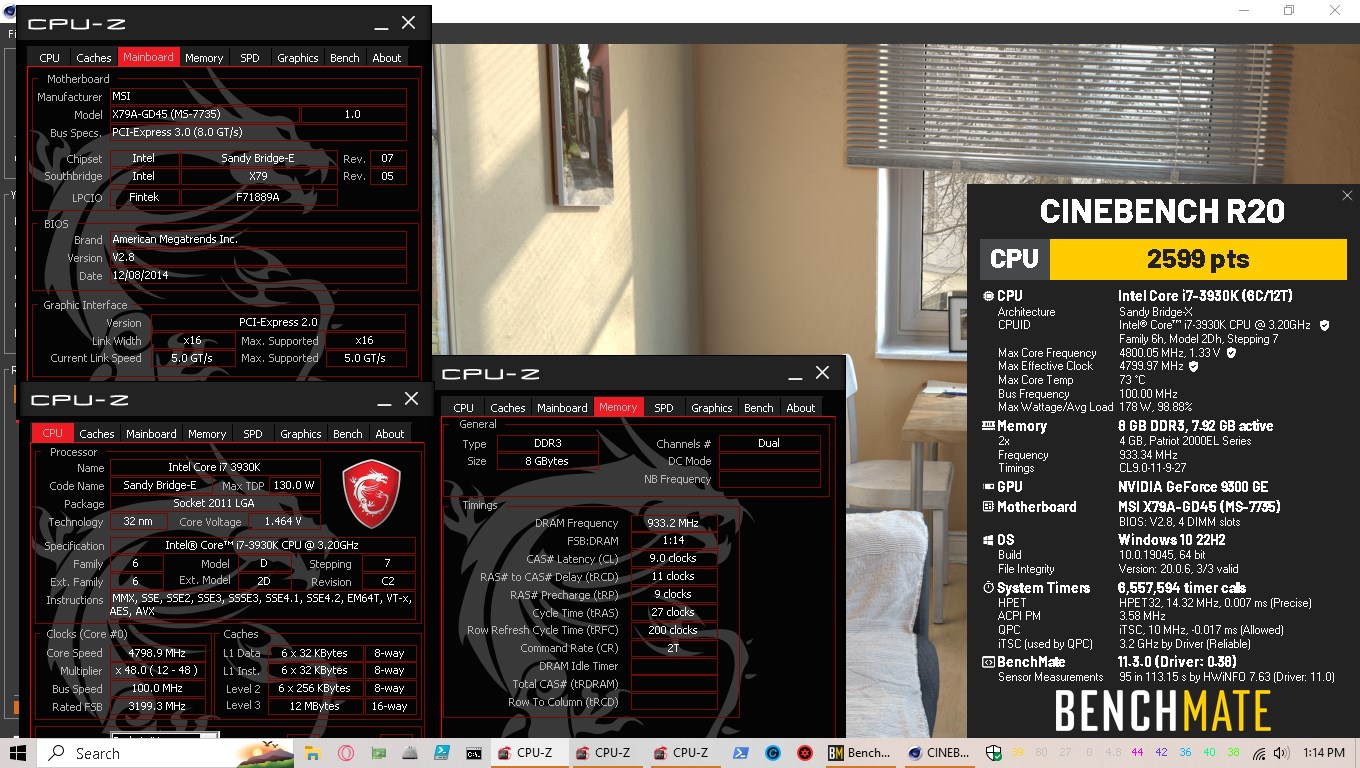Click the verified shield beside Max Core Frequency
The height and width of the screenshot is (768, 1360).
click(x=1231, y=353)
